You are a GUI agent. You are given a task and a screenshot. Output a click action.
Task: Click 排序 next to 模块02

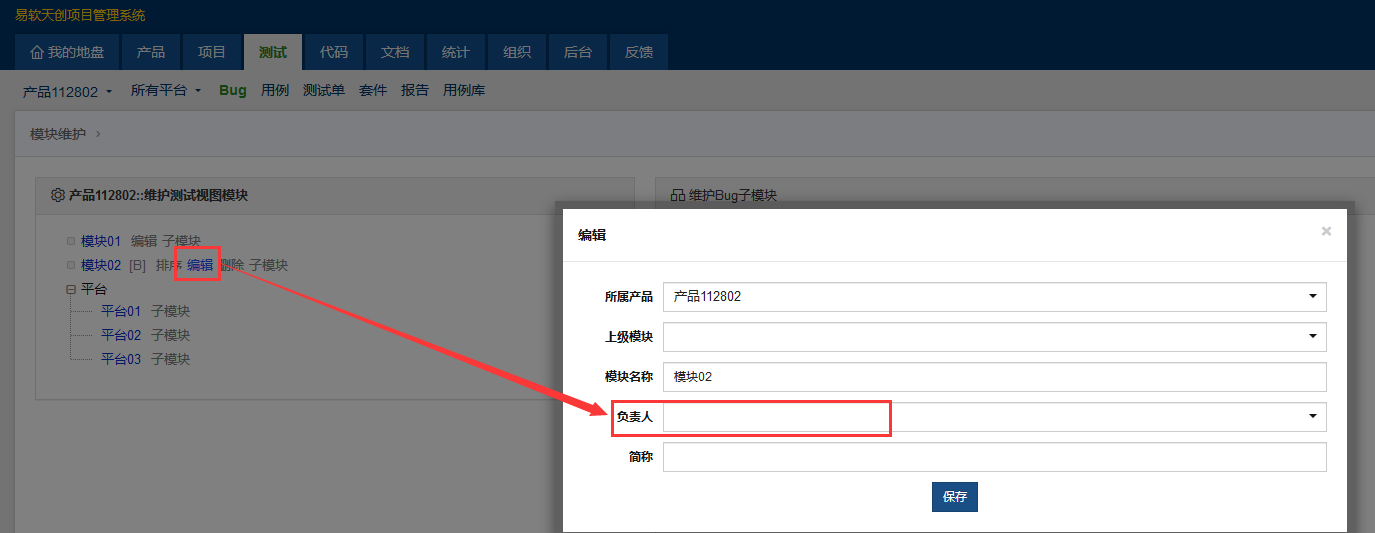(169, 265)
